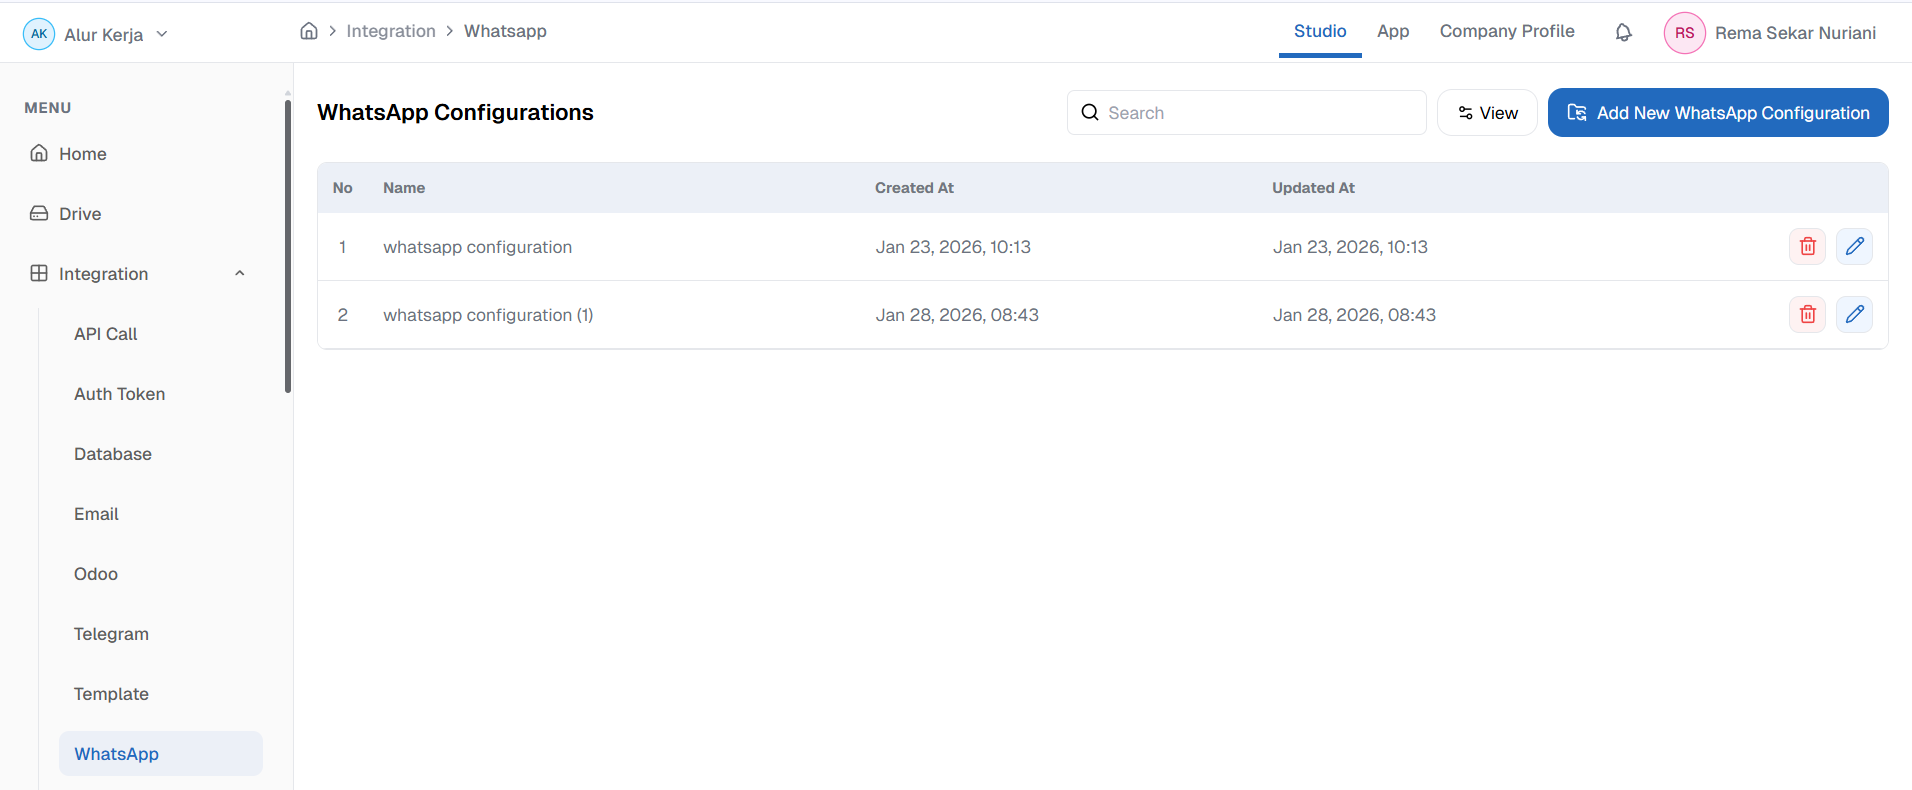Viewport: 1912px width, 790px height.
Task: Open the notifications bell
Action: pyautogui.click(x=1623, y=33)
